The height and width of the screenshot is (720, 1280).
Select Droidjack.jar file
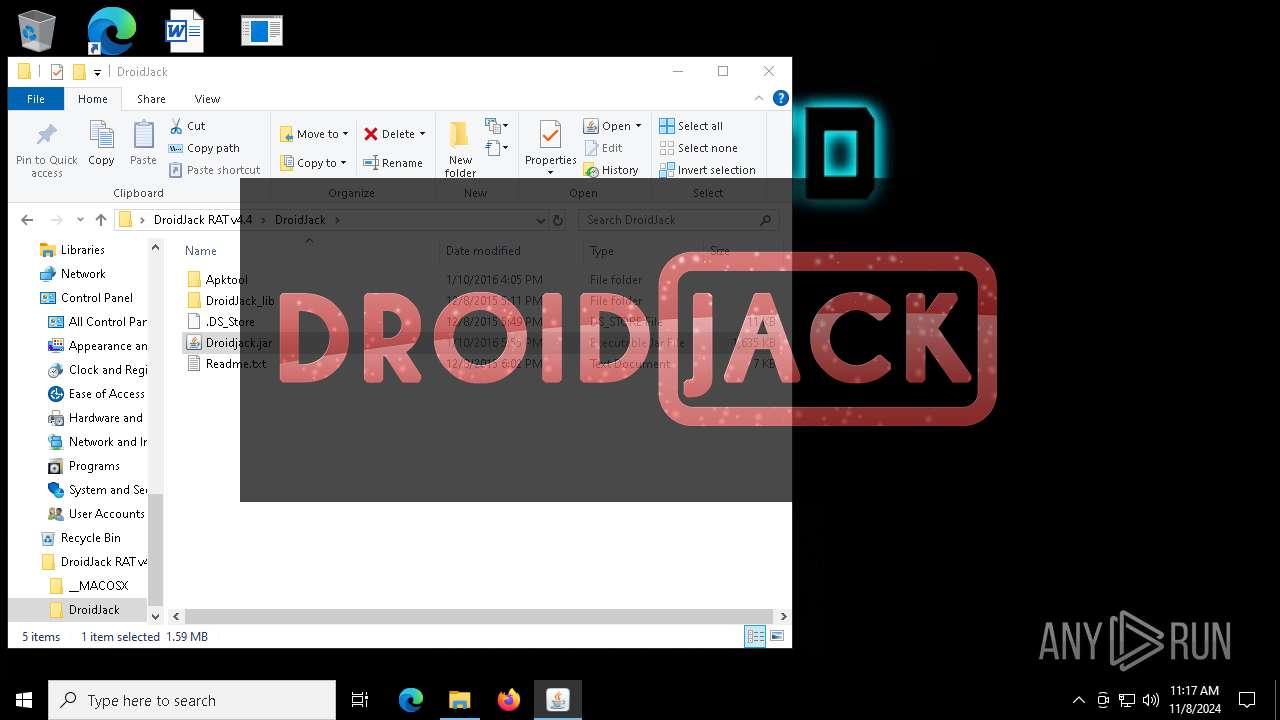tap(238, 343)
